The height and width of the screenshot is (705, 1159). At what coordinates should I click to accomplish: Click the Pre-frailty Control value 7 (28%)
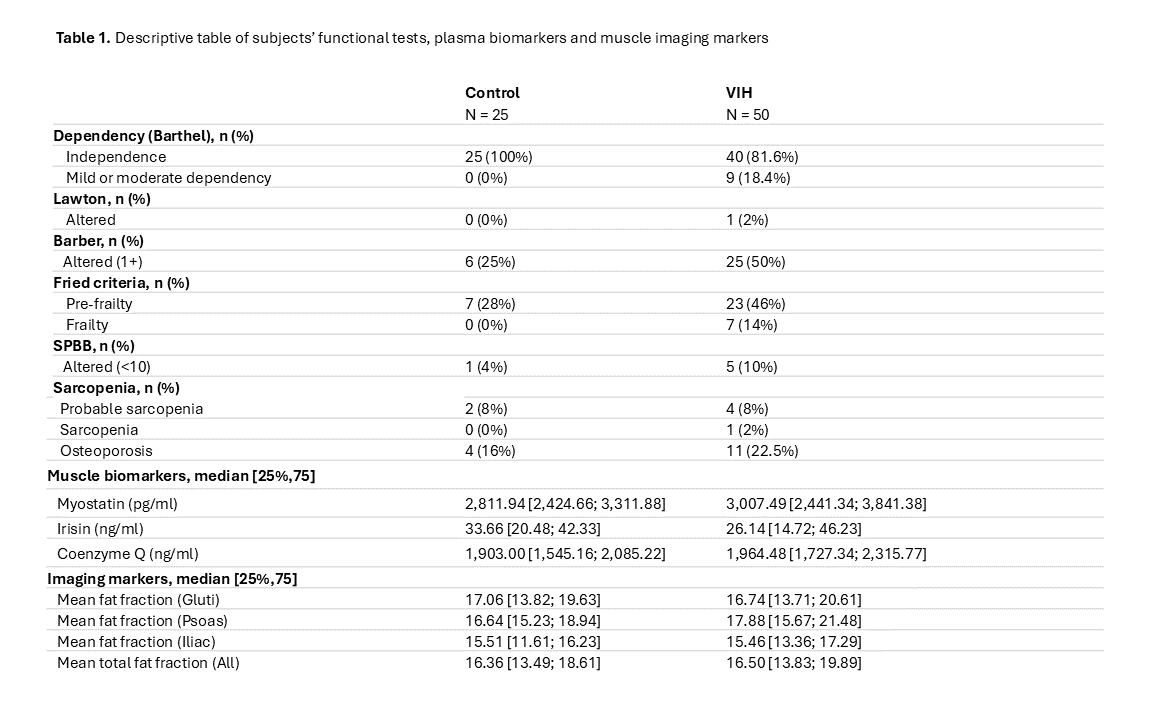[490, 304]
